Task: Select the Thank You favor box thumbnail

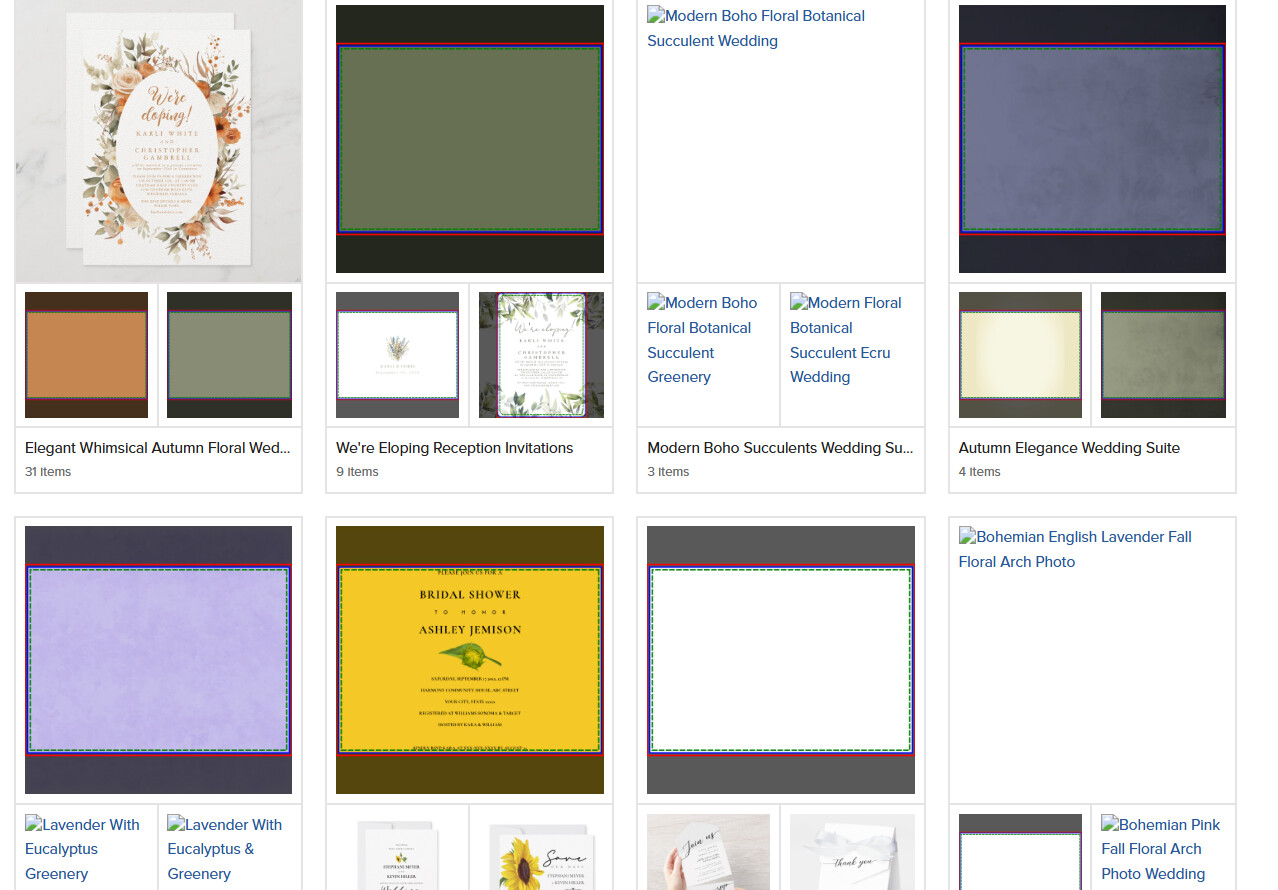Action: [x=852, y=852]
